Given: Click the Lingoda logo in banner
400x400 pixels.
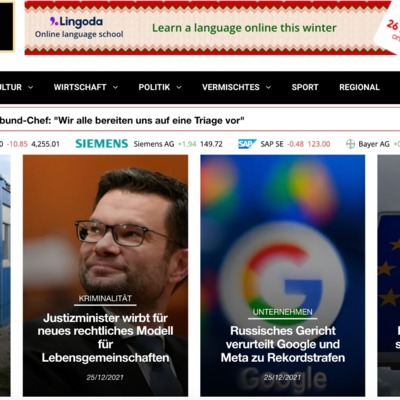Looking at the screenshot, I should point(76,22).
